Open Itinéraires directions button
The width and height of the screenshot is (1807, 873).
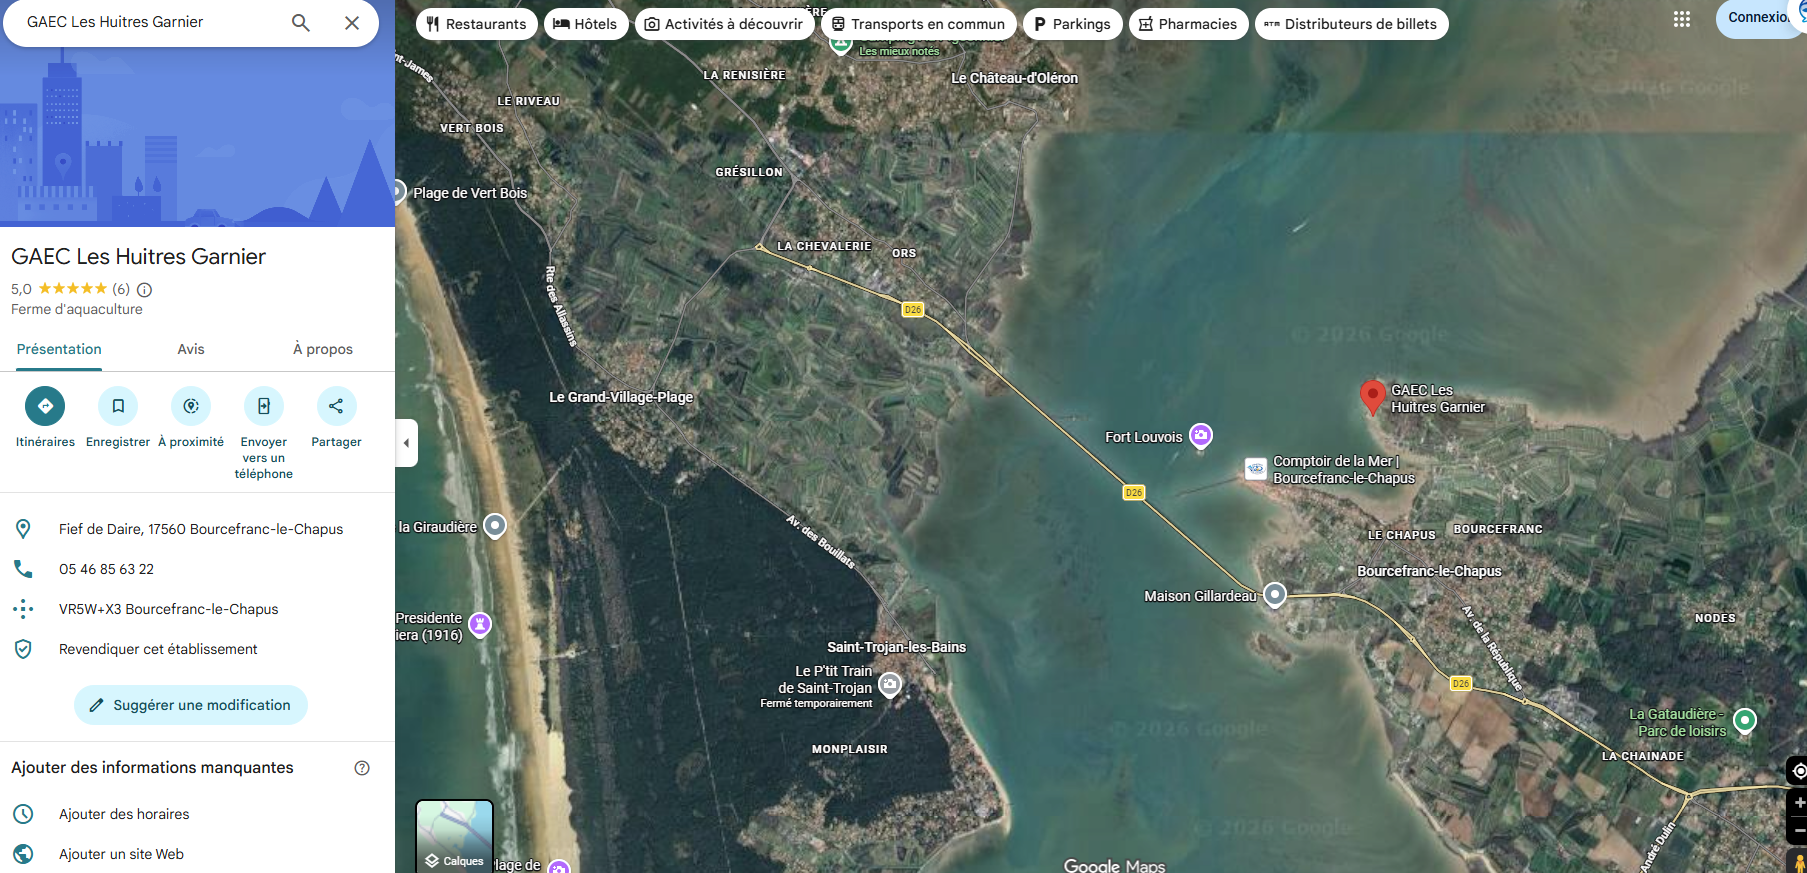click(x=45, y=406)
